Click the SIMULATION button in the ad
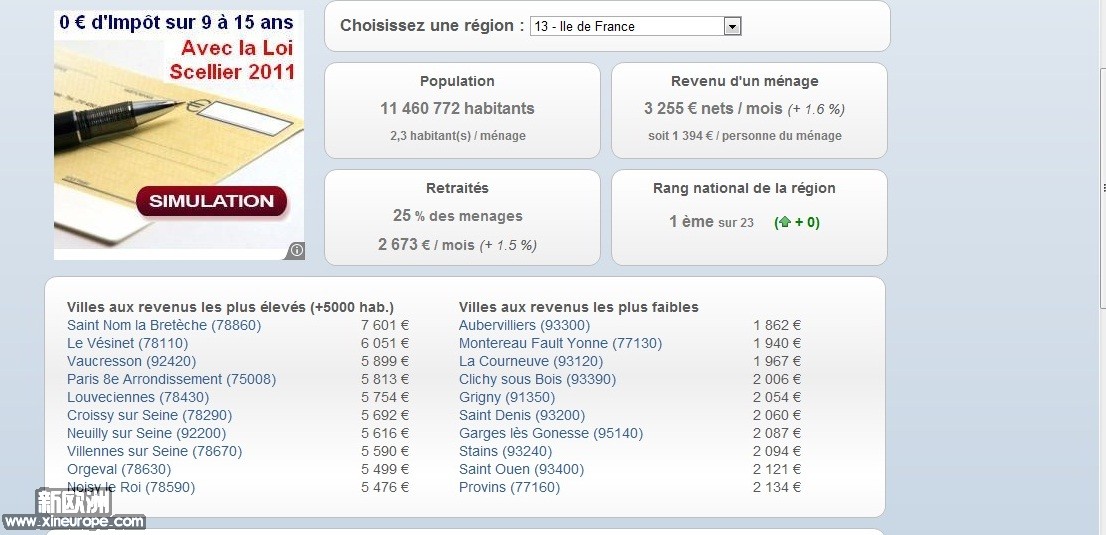Screen dimensions: 1106x535 click(x=211, y=201)
